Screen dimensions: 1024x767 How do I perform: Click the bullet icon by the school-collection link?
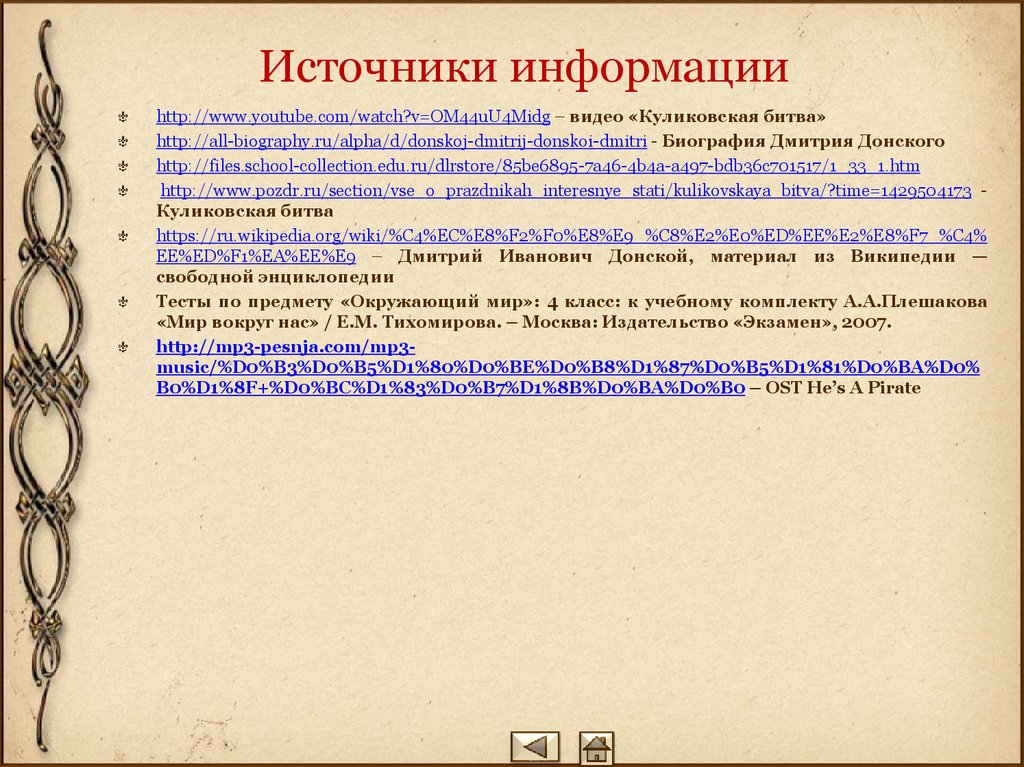[122, 166]
